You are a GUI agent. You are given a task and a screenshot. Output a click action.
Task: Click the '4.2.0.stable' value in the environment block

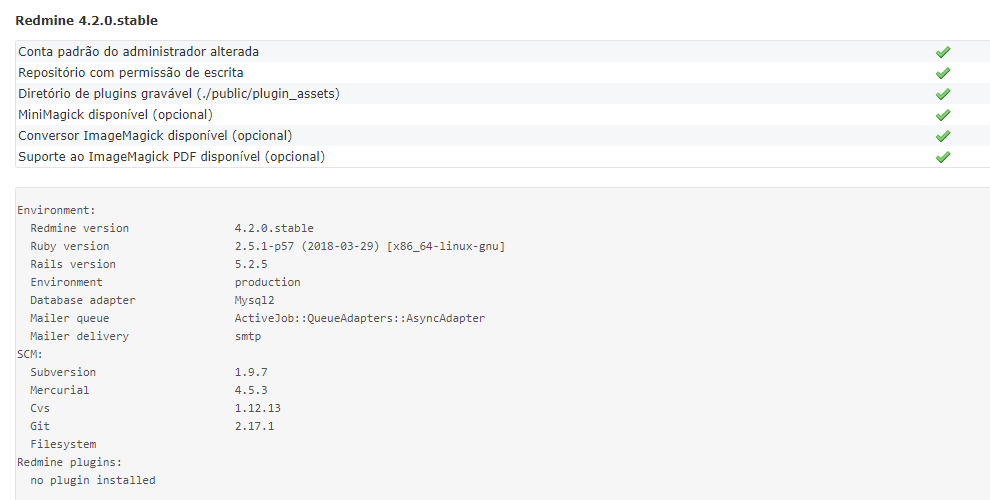coord(274,228)
